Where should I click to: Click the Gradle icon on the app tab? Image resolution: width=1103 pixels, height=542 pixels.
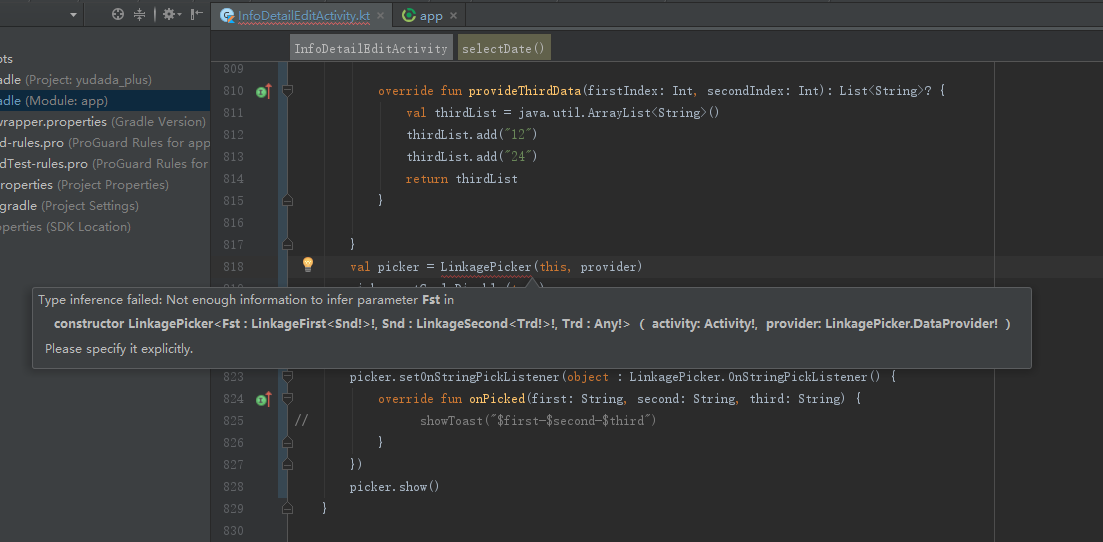click(408, 15)
